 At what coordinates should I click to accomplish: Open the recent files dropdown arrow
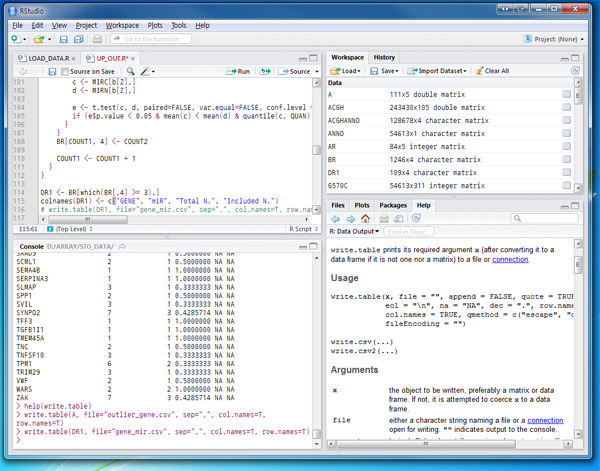pos(49,39)
